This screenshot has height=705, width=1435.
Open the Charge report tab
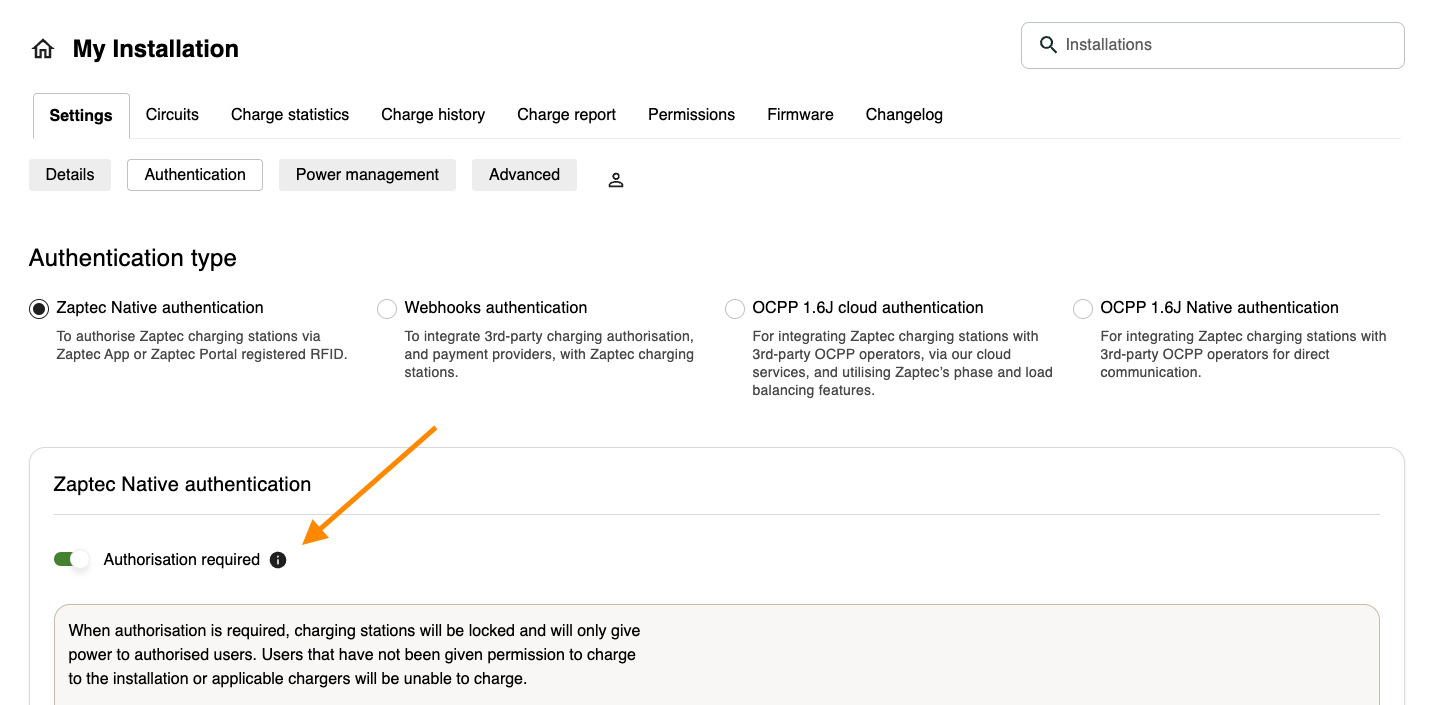click(x=566, y=114)
